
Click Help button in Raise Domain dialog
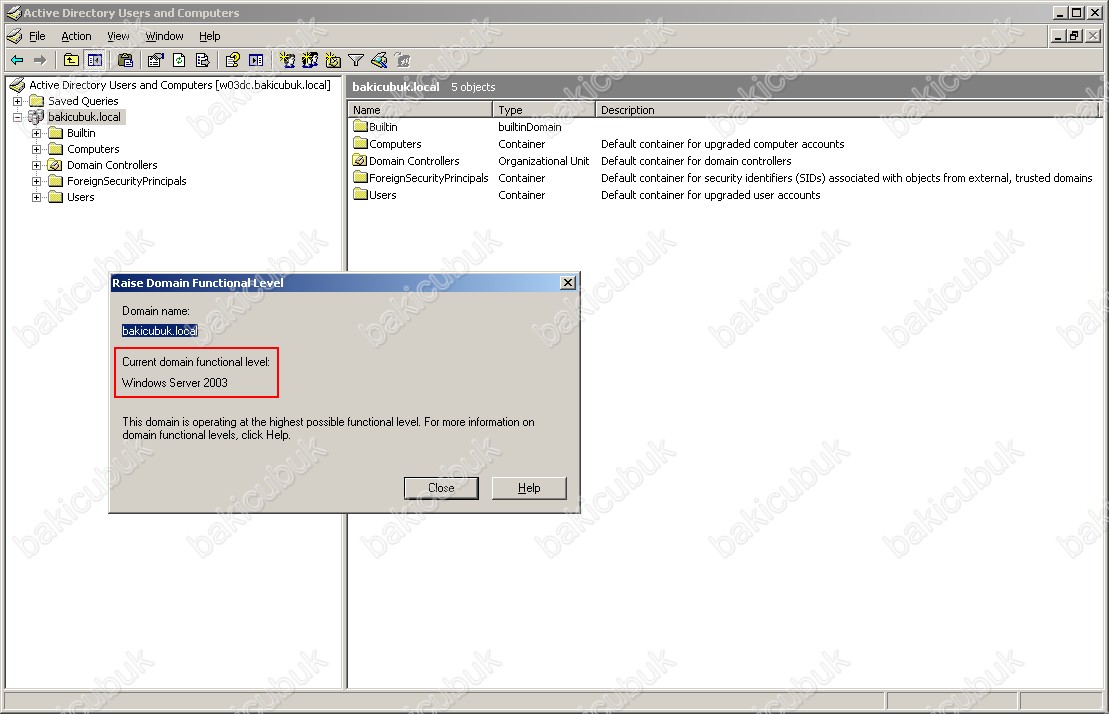click(x=529, y=488)
